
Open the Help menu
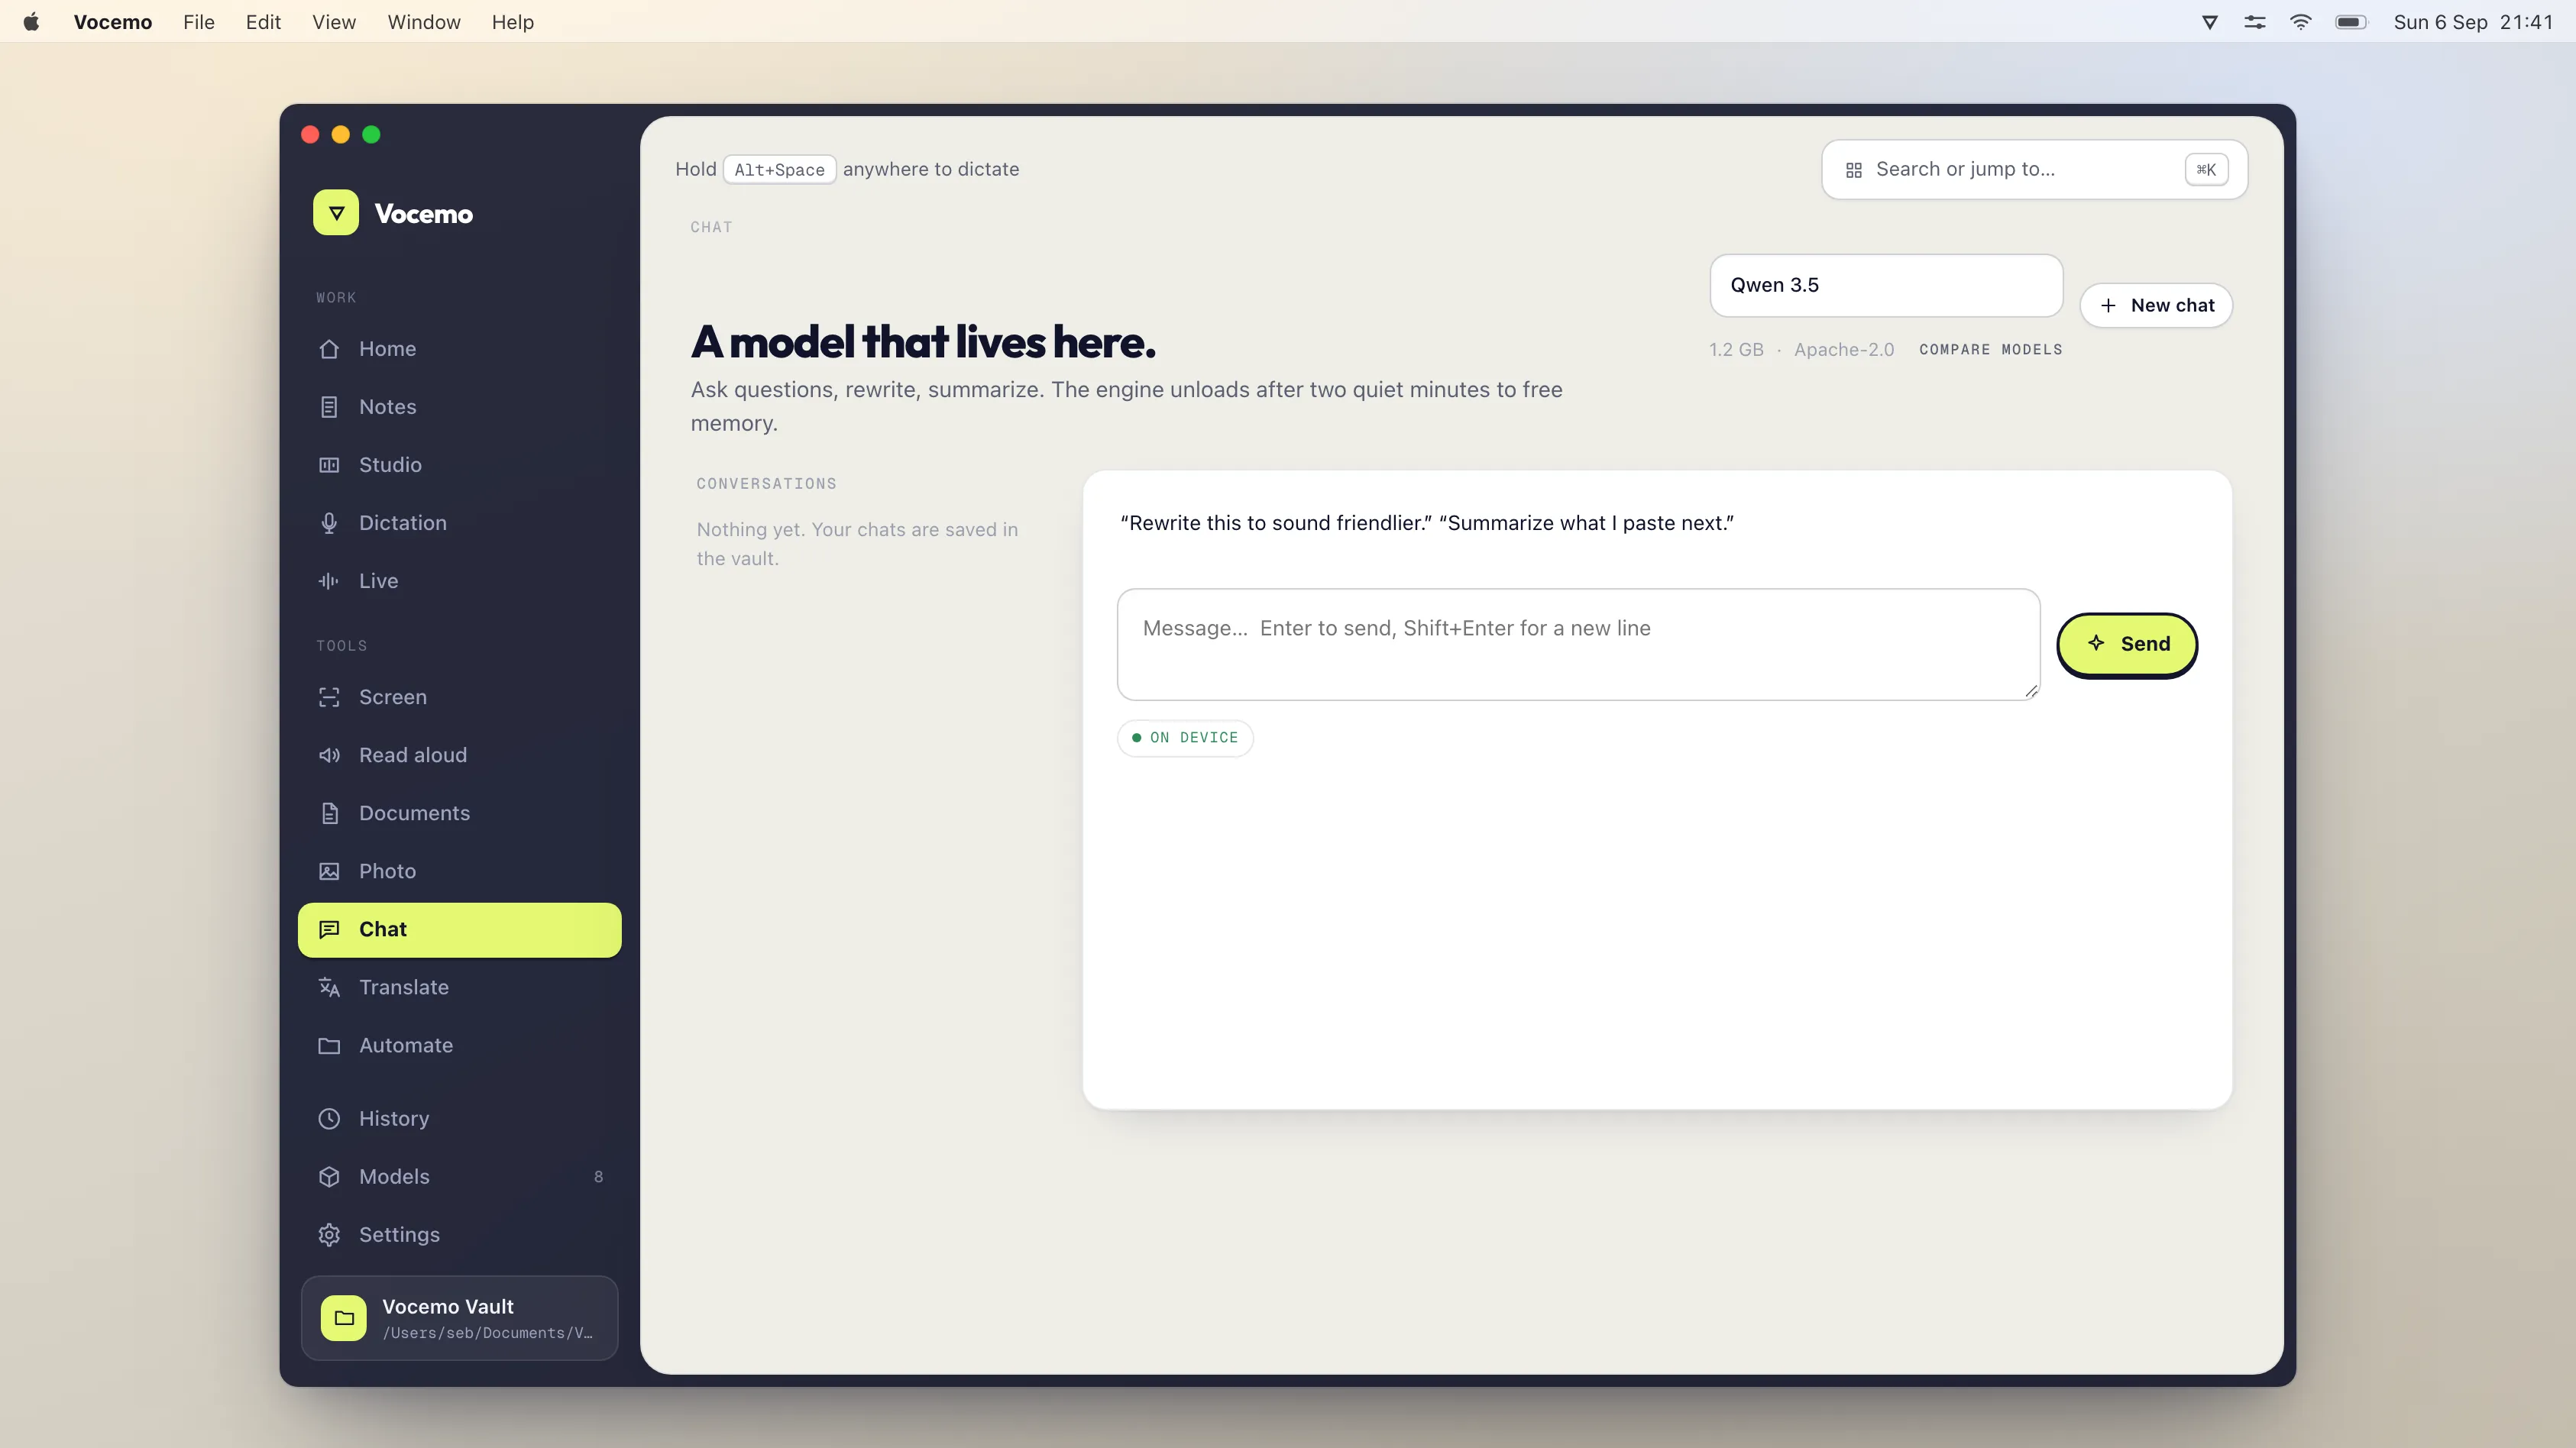pos(513,22)
